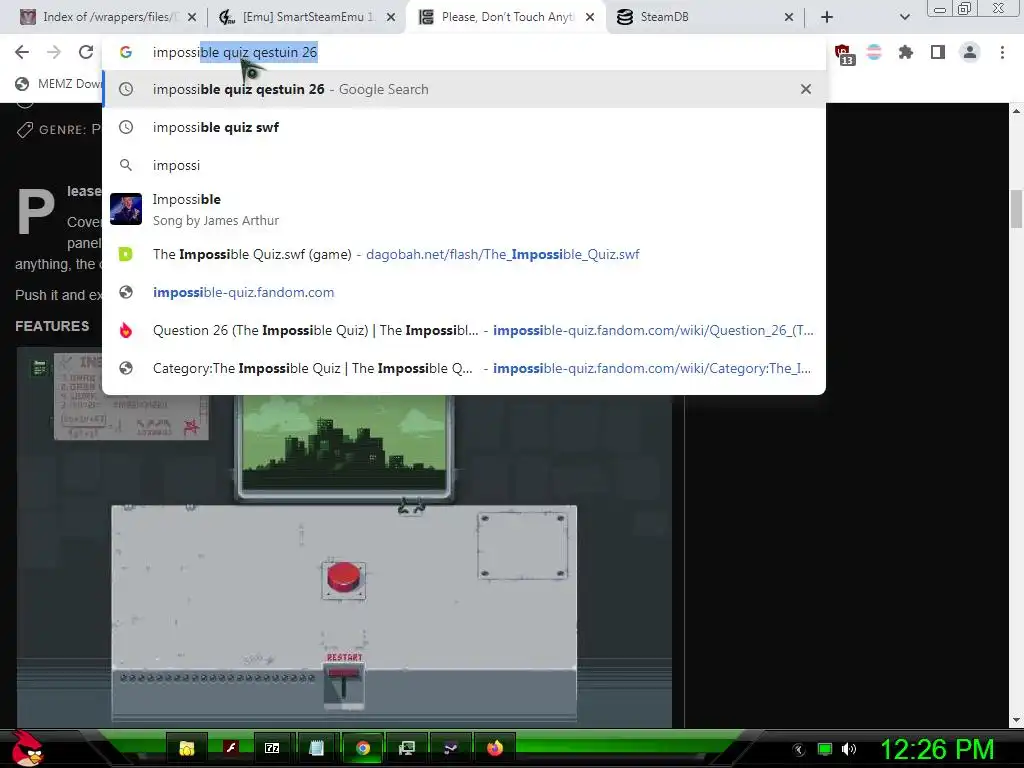Select suggestion impossible quiz qestuin 26
The height and width of the screenshot is (768, 1024).
click(x=464, y=89)
